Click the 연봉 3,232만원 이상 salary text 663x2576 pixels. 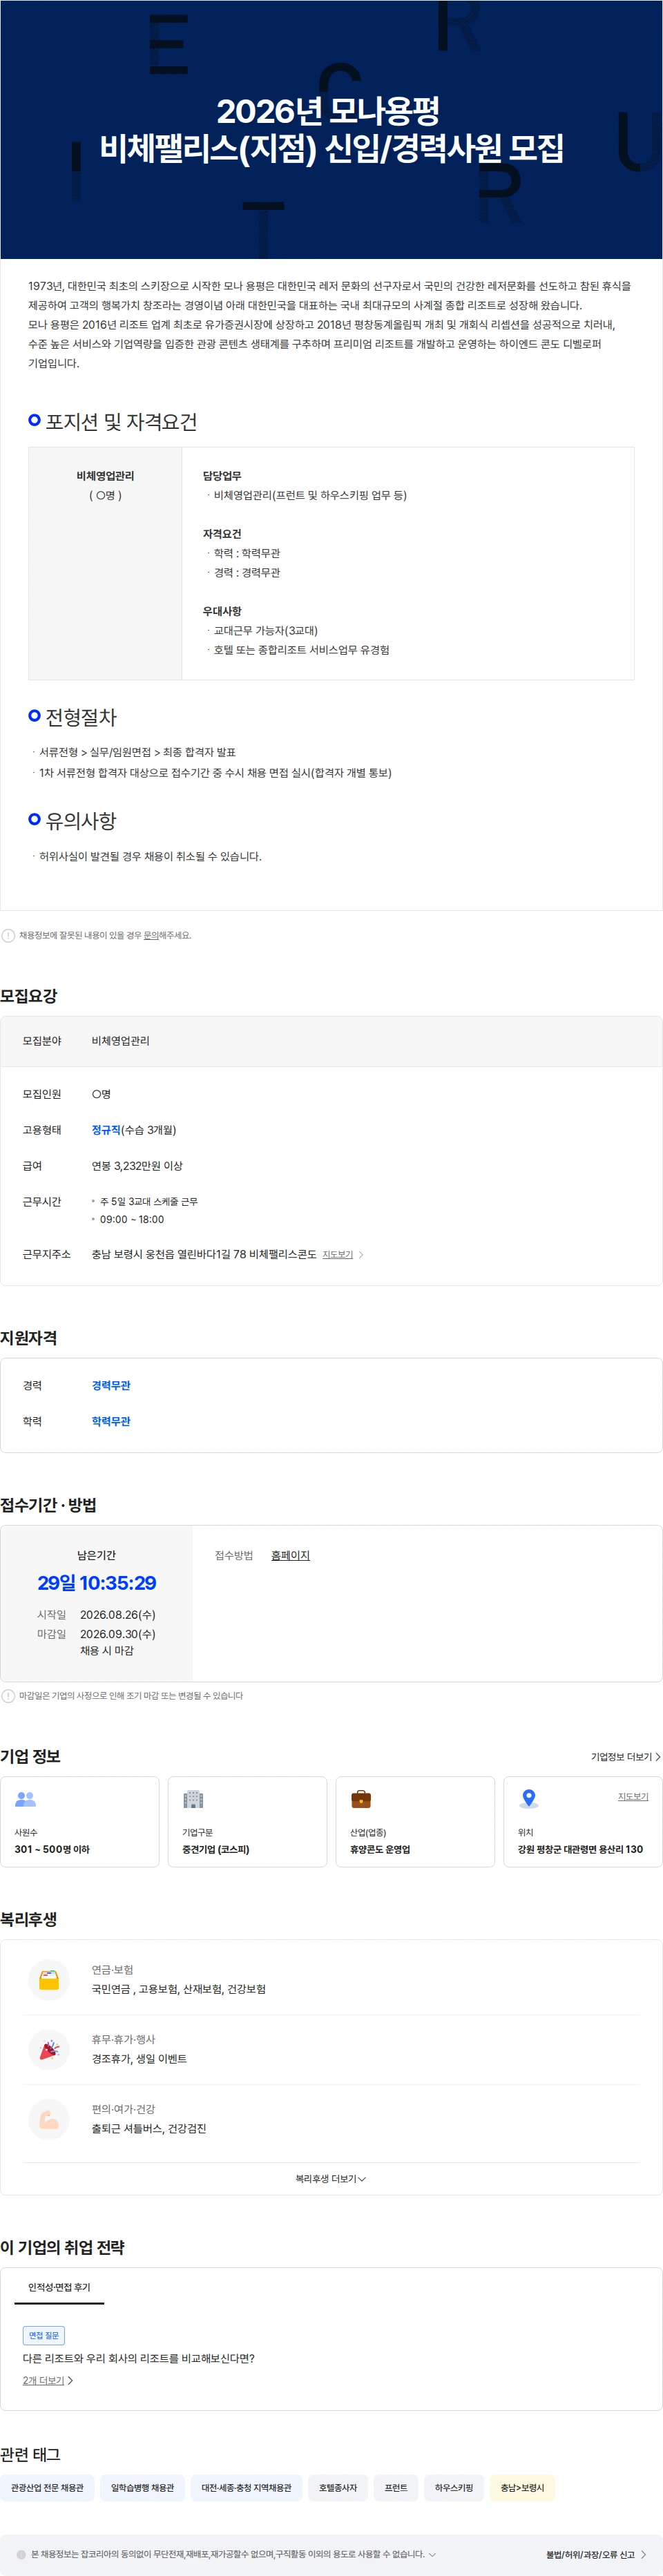pos(137,1166)
